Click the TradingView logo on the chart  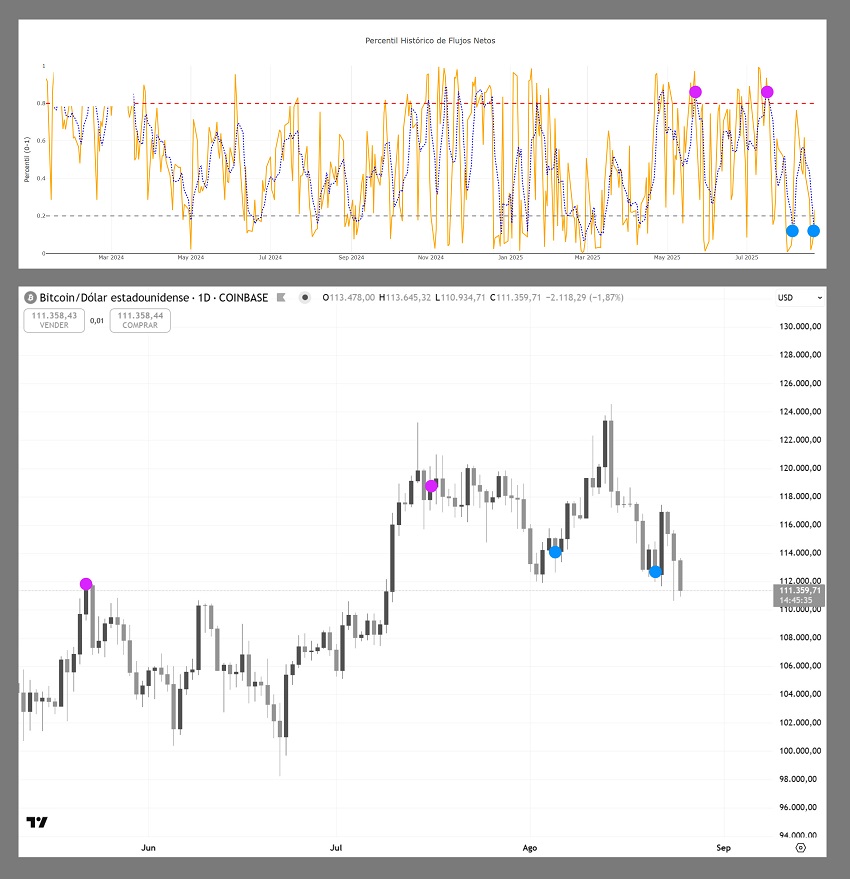pyautogui.click(x=37, y=822)
